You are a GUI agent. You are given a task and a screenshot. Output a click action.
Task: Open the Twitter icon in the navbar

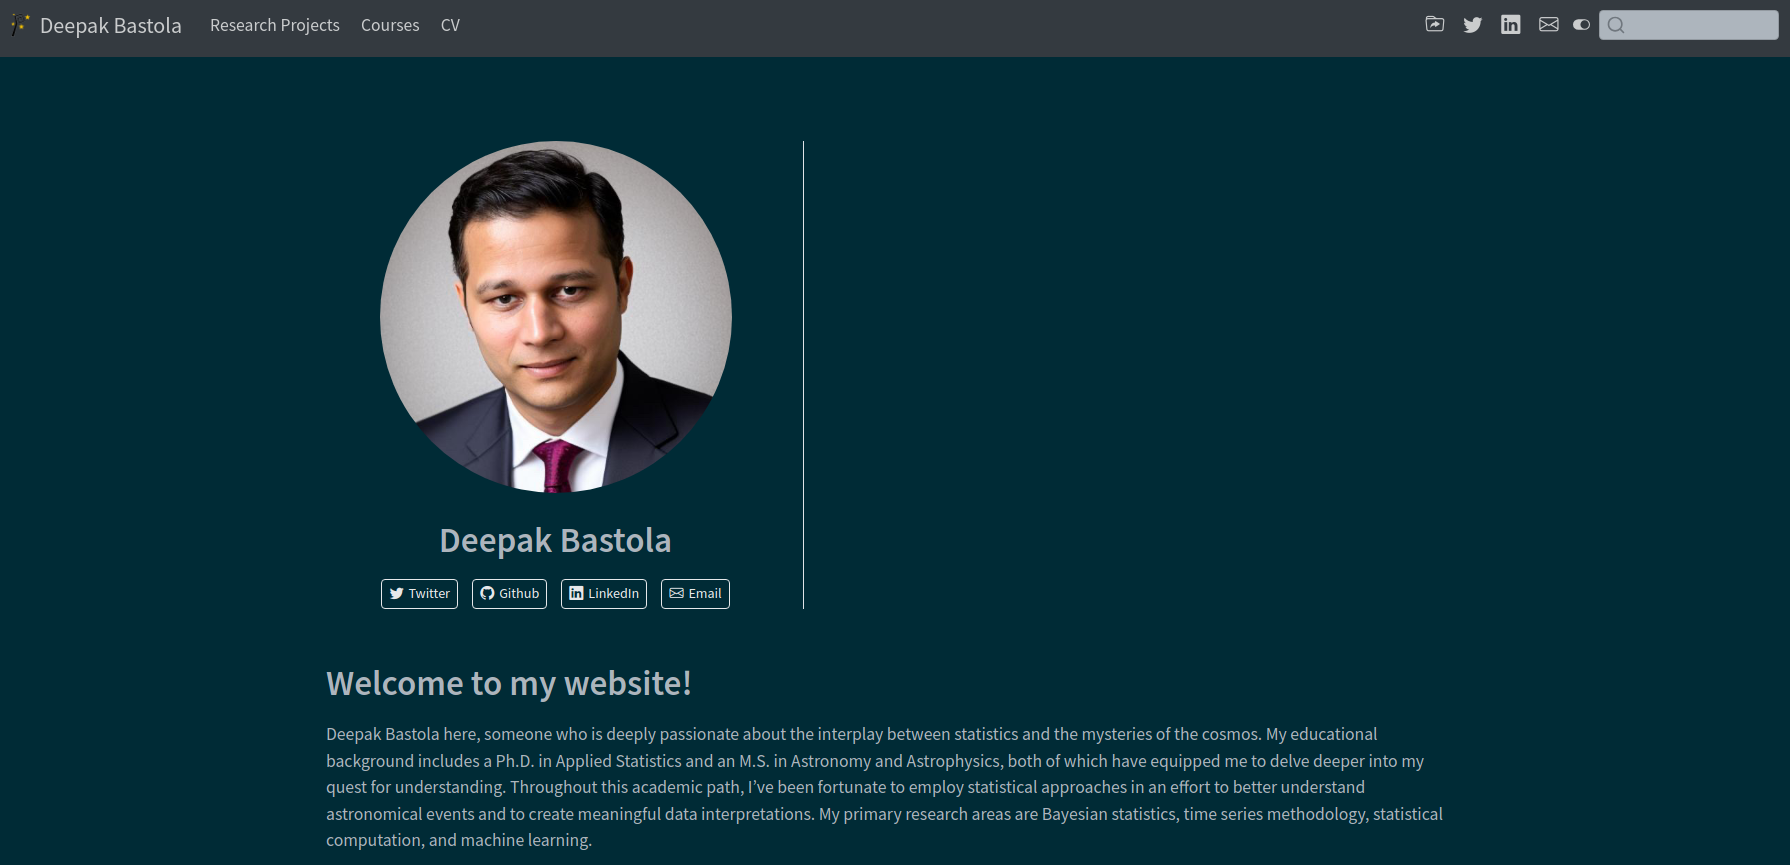pyautogui.click(x=1472, y=24)
